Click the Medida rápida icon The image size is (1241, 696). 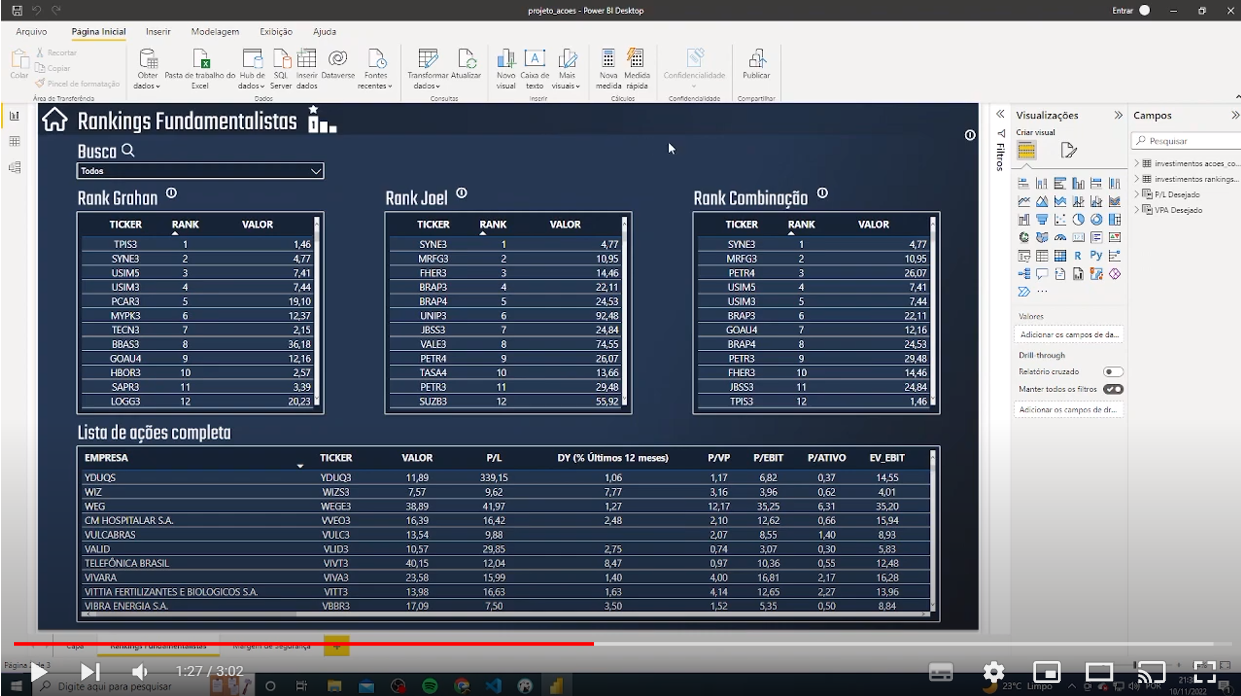point(636,58)
